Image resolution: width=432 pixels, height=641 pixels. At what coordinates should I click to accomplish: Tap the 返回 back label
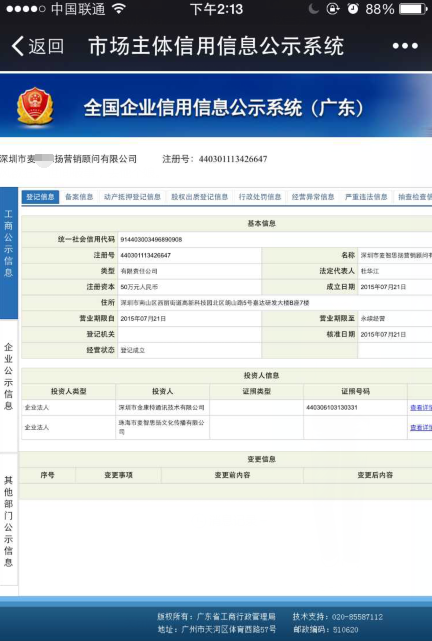(46, 46)
